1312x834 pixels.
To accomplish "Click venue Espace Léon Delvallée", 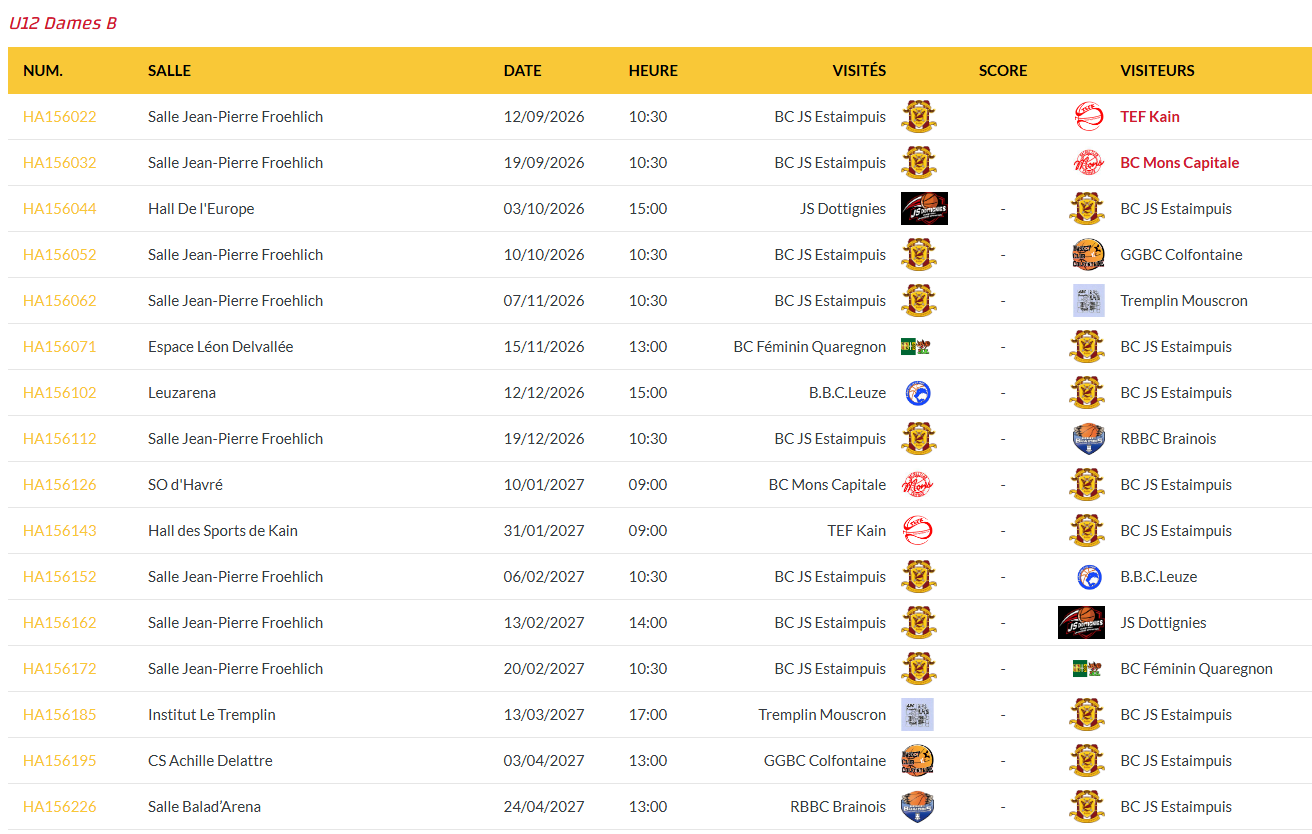I will point(221,347).
